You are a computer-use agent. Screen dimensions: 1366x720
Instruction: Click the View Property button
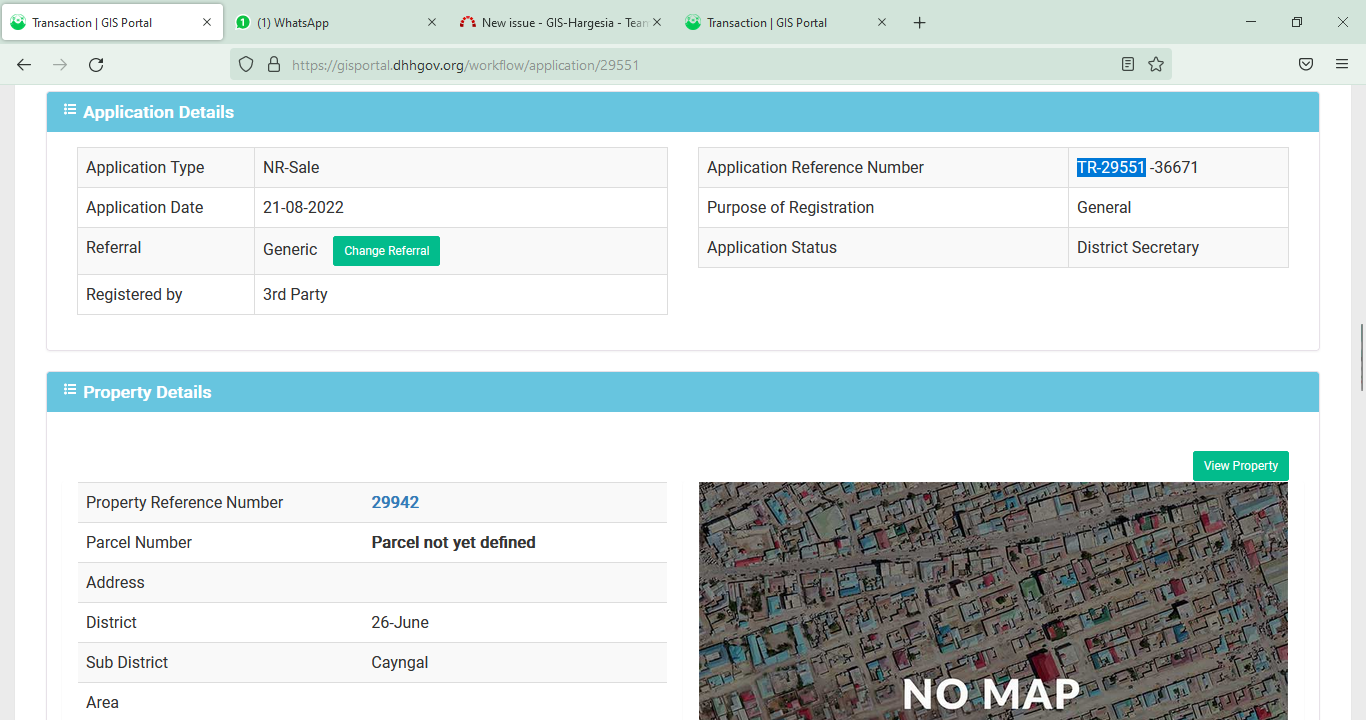pos(1241,466)
